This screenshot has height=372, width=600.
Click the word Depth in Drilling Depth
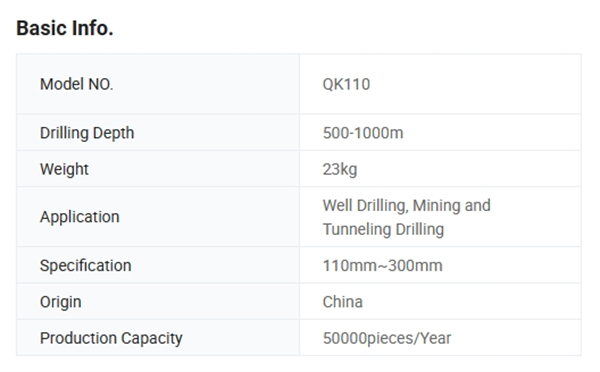(x=113, y=133)
